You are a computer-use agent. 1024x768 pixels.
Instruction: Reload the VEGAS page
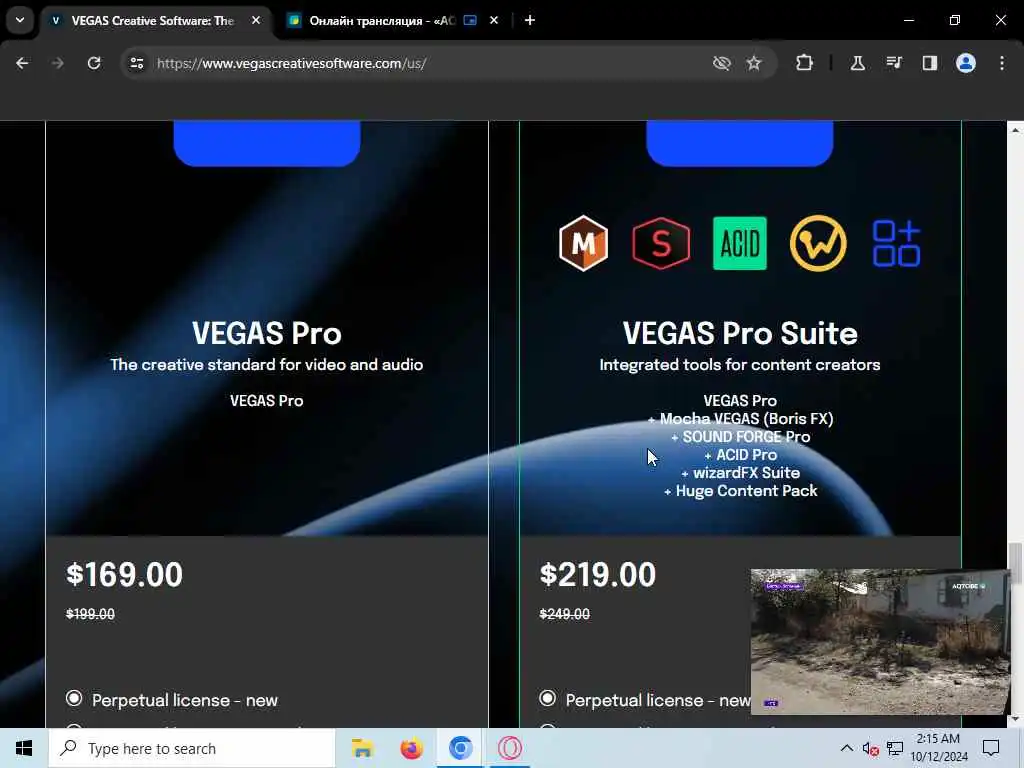point(94,63)
